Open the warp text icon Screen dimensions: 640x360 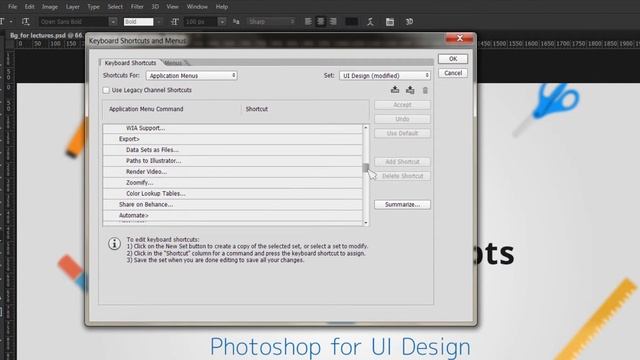370,22
